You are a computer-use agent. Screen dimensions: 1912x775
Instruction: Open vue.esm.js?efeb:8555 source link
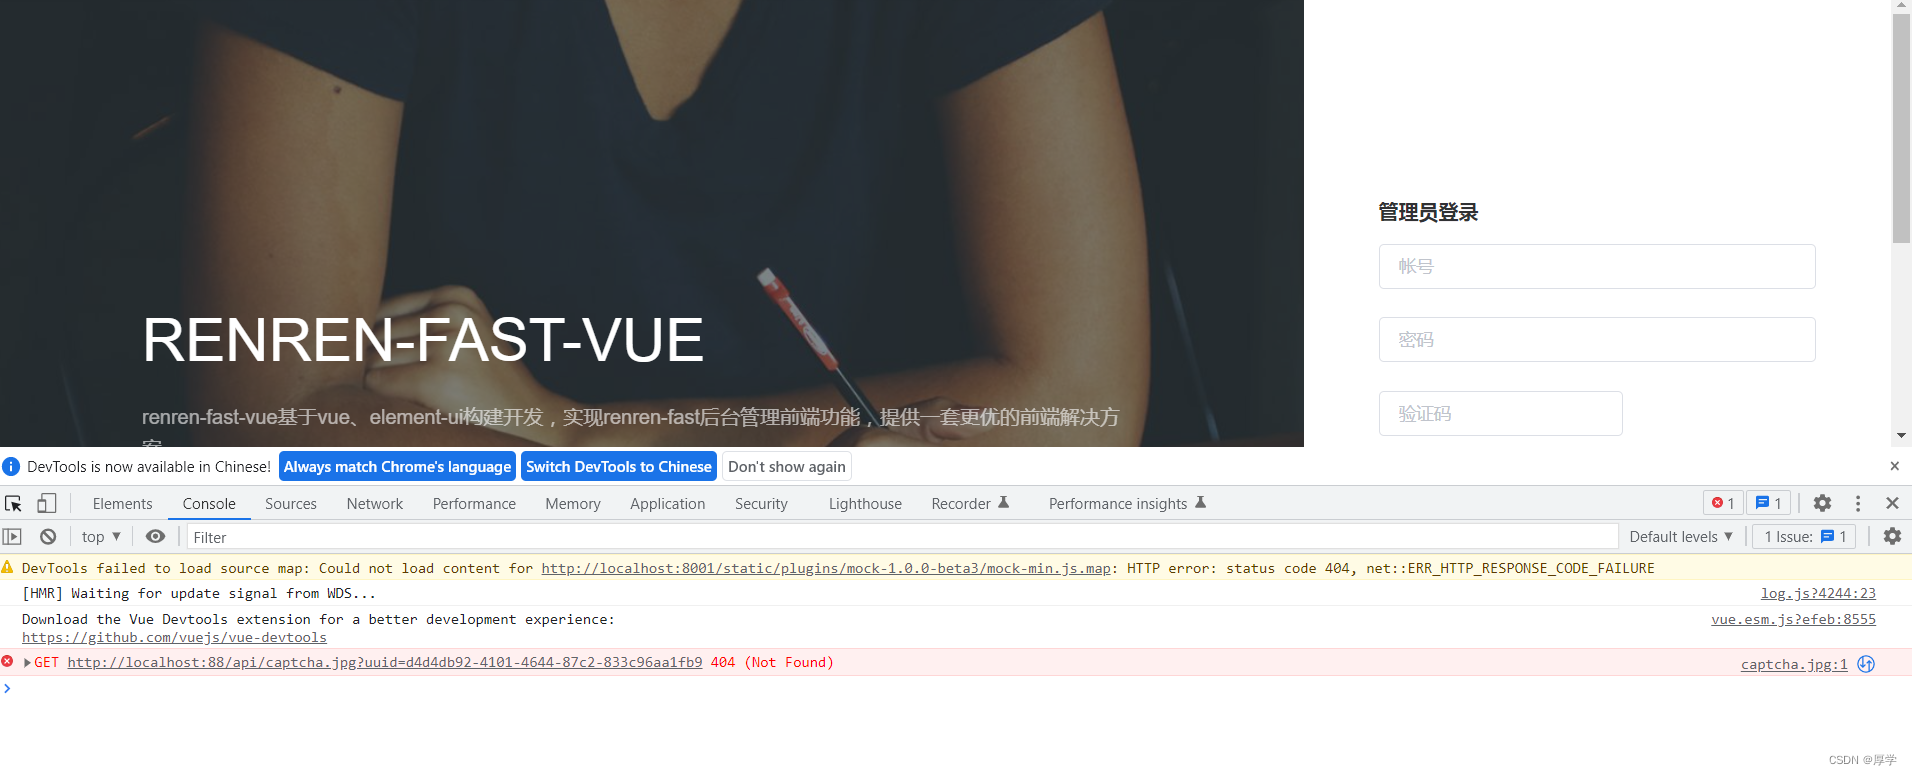pos(1793,619)
